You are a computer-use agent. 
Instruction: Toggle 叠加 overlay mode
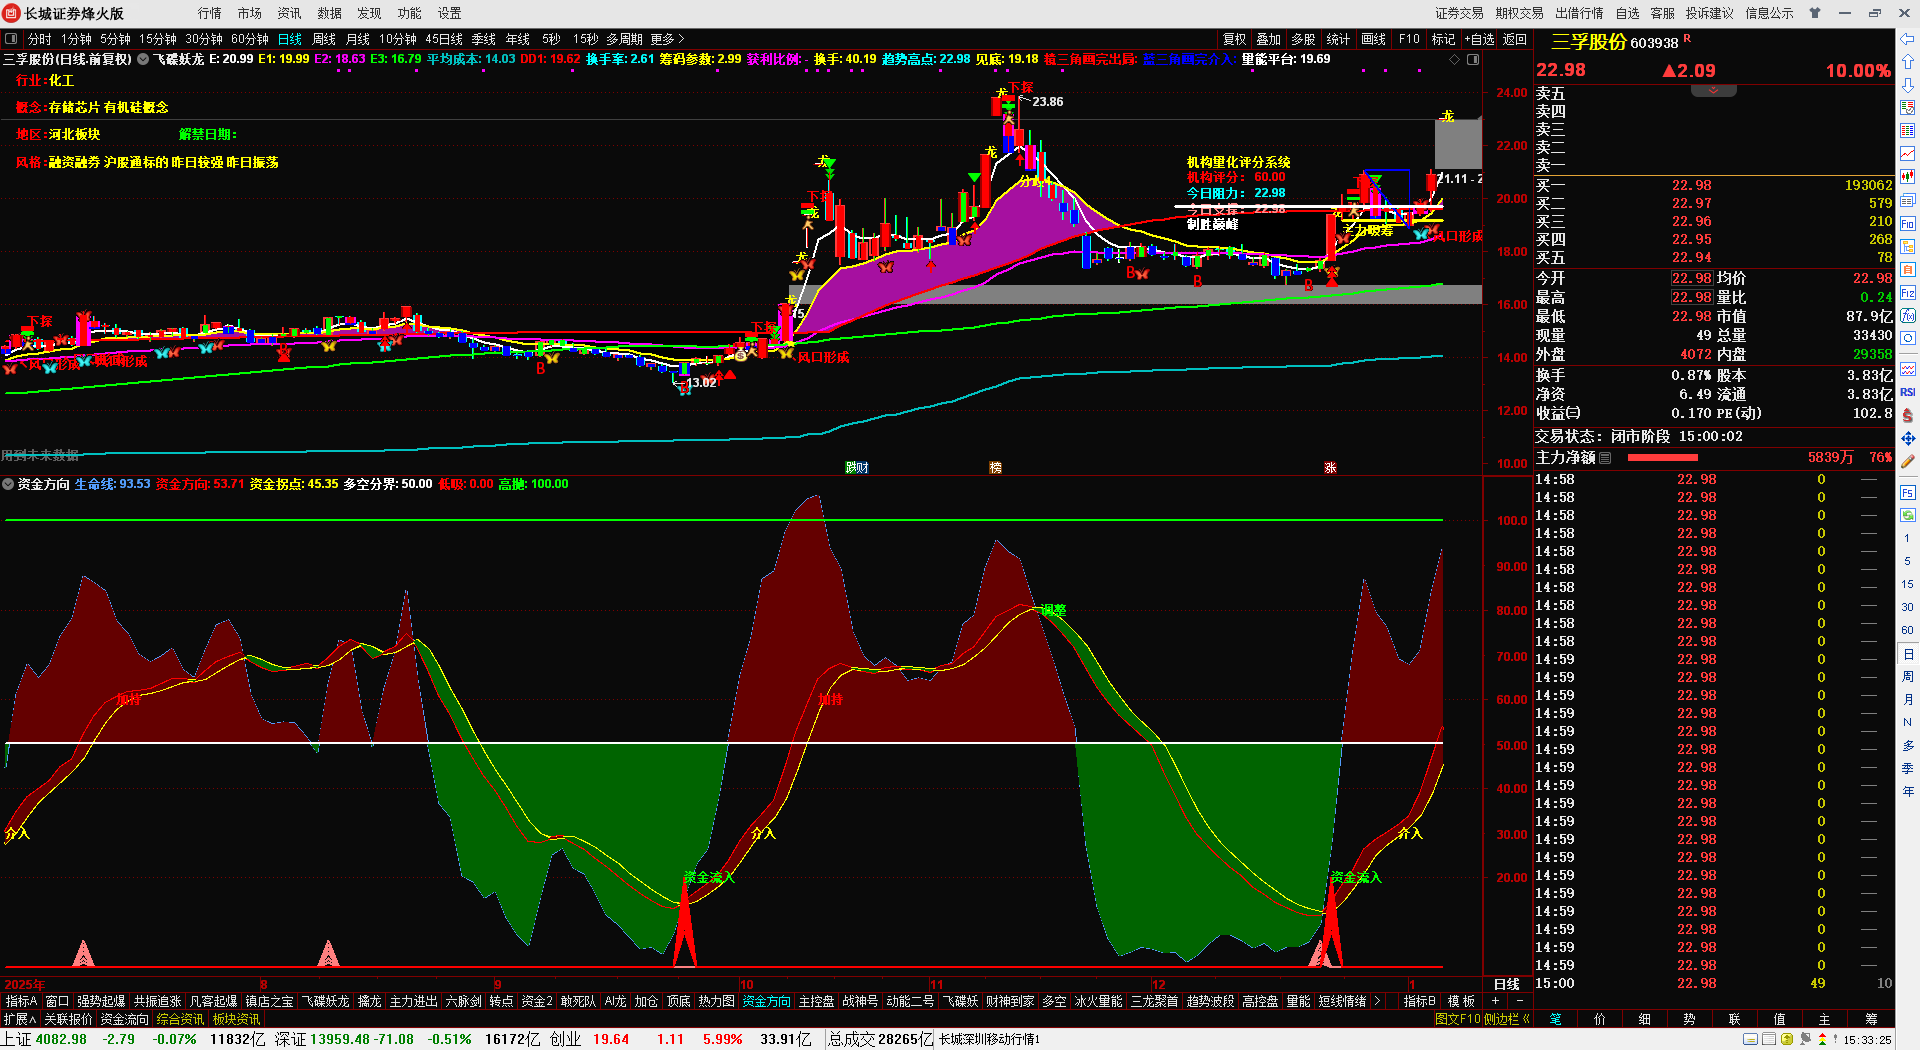click(x=1269, y=39)
